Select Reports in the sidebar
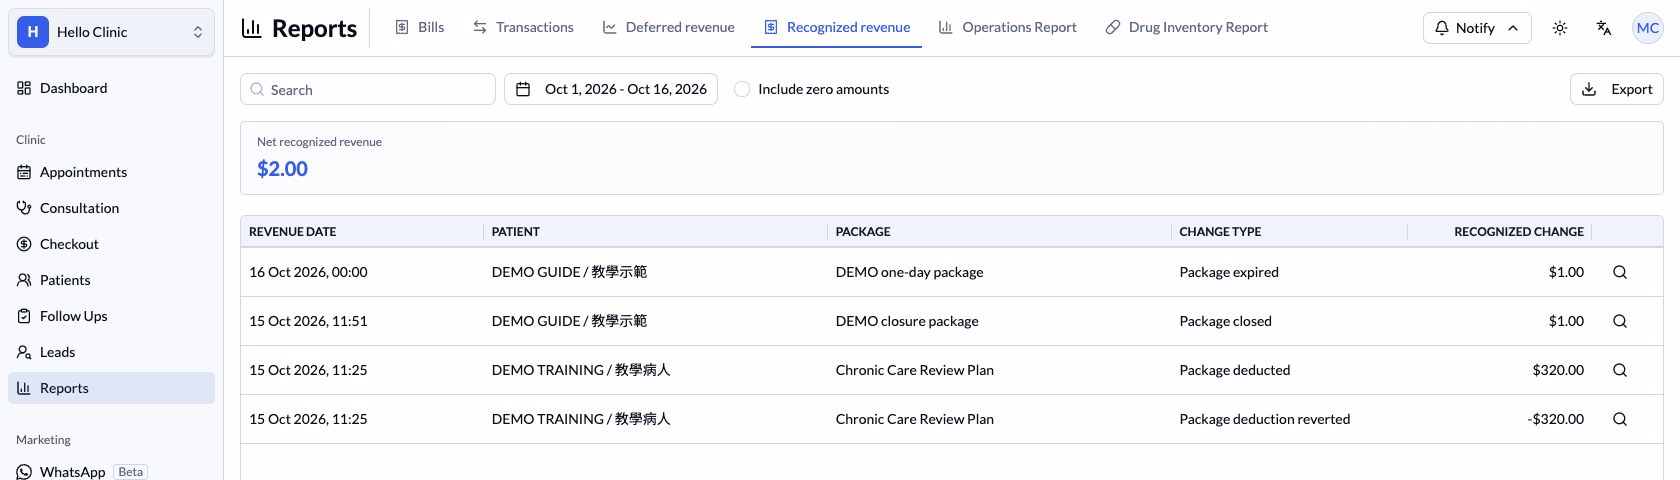This screenshot has height=480, width=1680. click(111, 388)
